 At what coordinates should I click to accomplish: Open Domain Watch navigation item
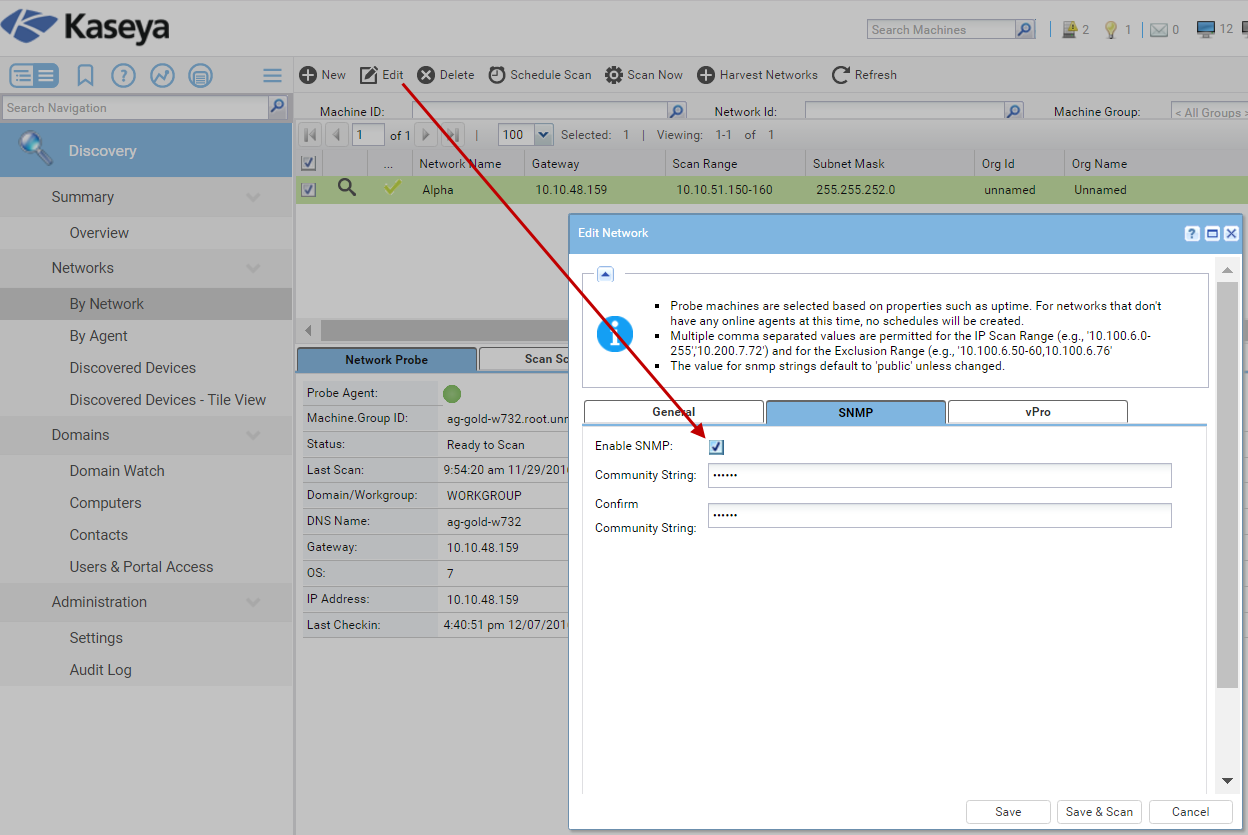click(117, 471)
